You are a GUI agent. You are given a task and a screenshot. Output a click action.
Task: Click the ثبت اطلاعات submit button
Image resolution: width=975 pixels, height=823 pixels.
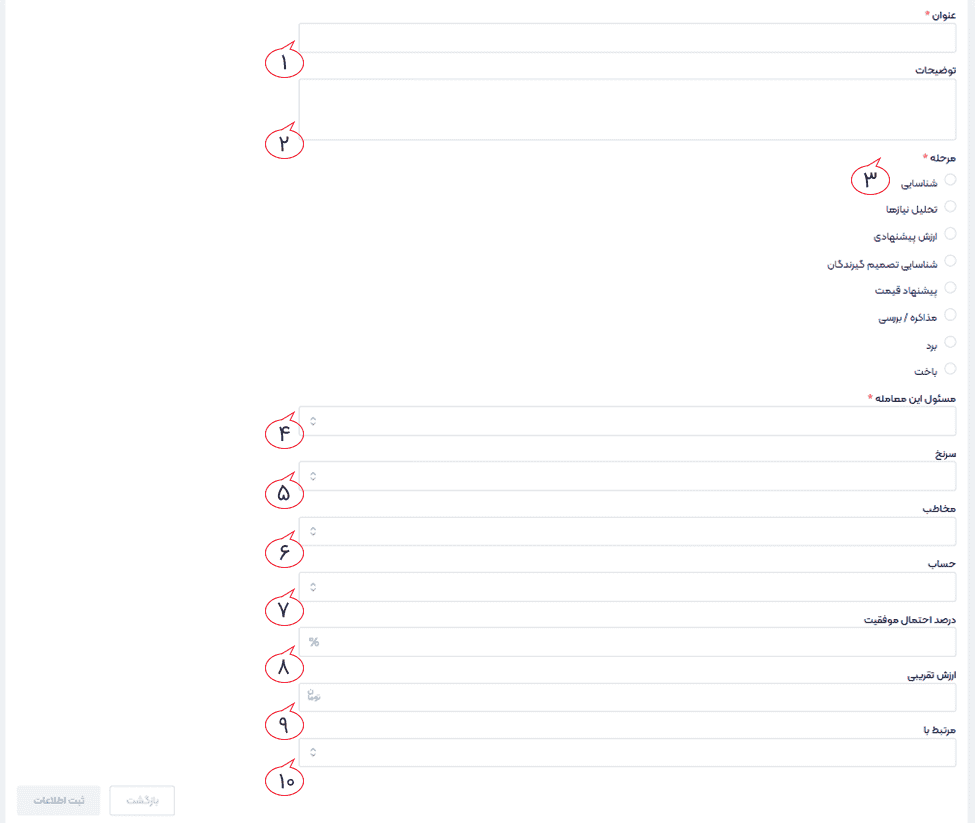click(59, 801)
